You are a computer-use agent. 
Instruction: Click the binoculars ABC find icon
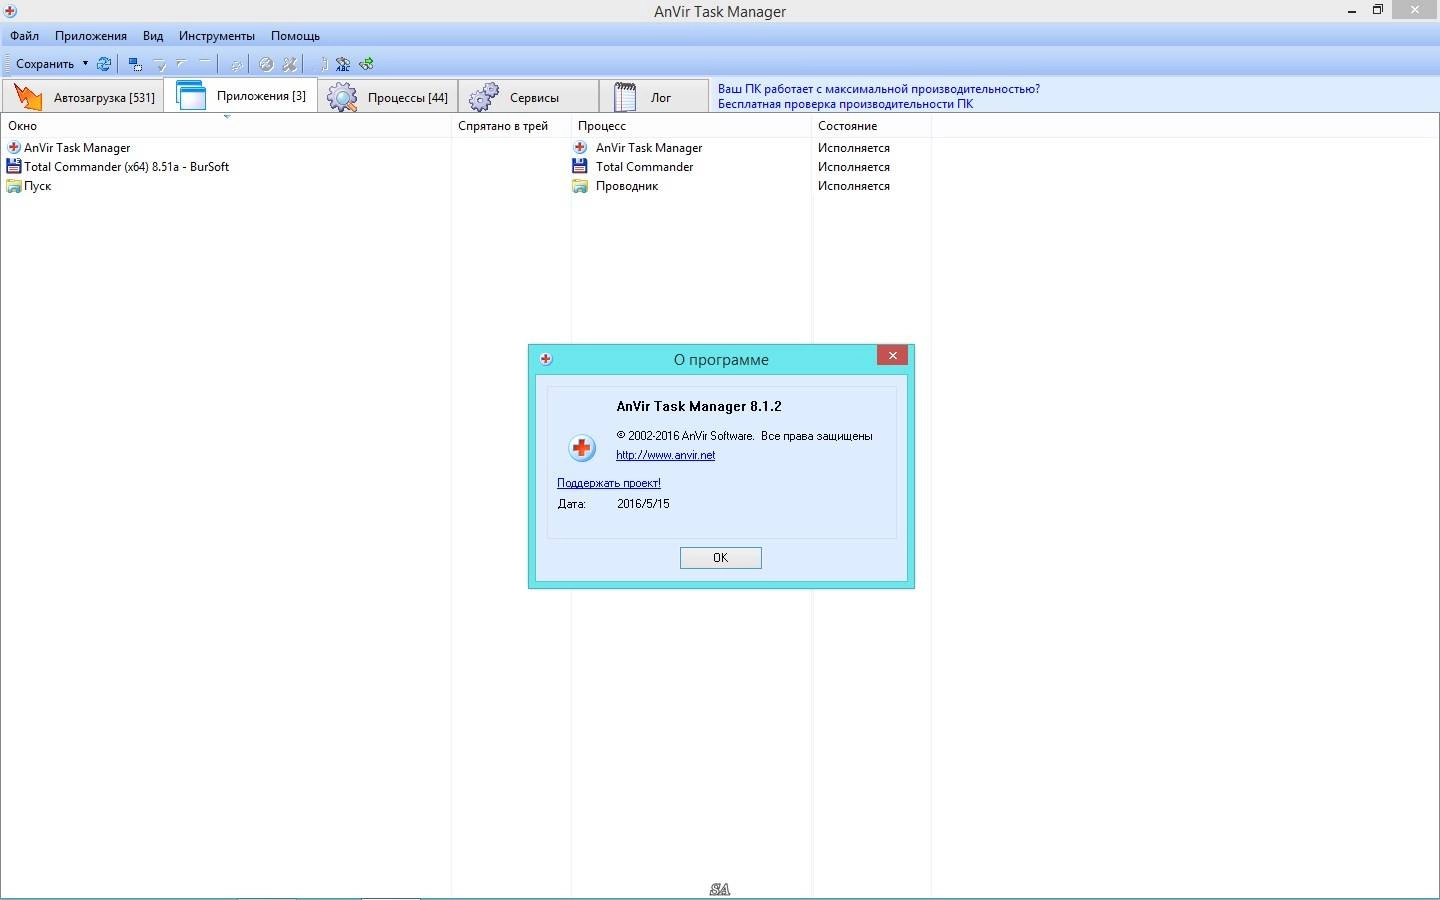click(343, 64)
